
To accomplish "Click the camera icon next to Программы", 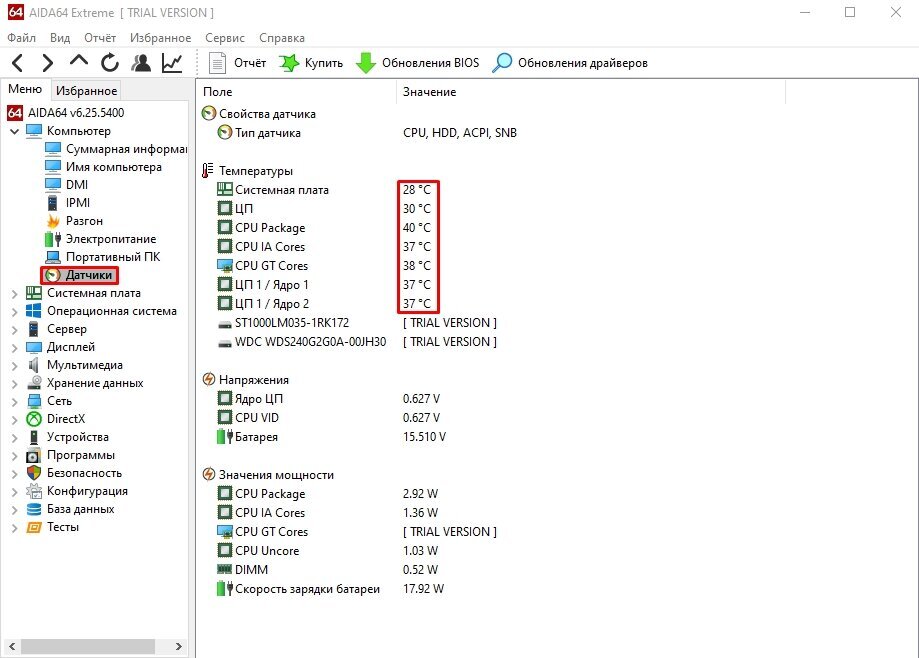I will click(x=34, y=455).
